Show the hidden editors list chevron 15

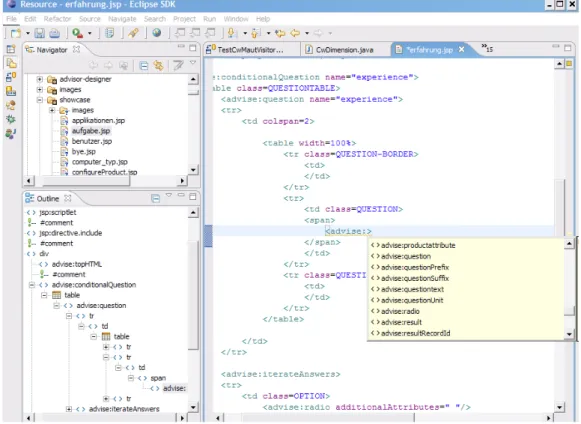pos(487,48)
